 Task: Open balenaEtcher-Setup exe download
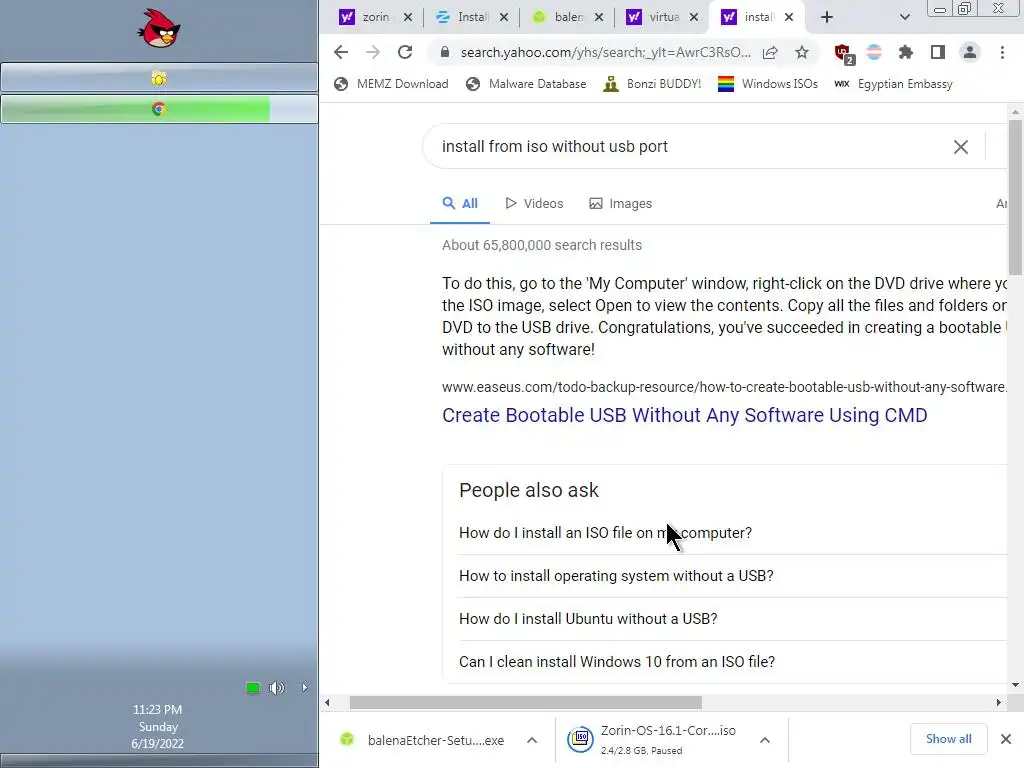[423, 740]
